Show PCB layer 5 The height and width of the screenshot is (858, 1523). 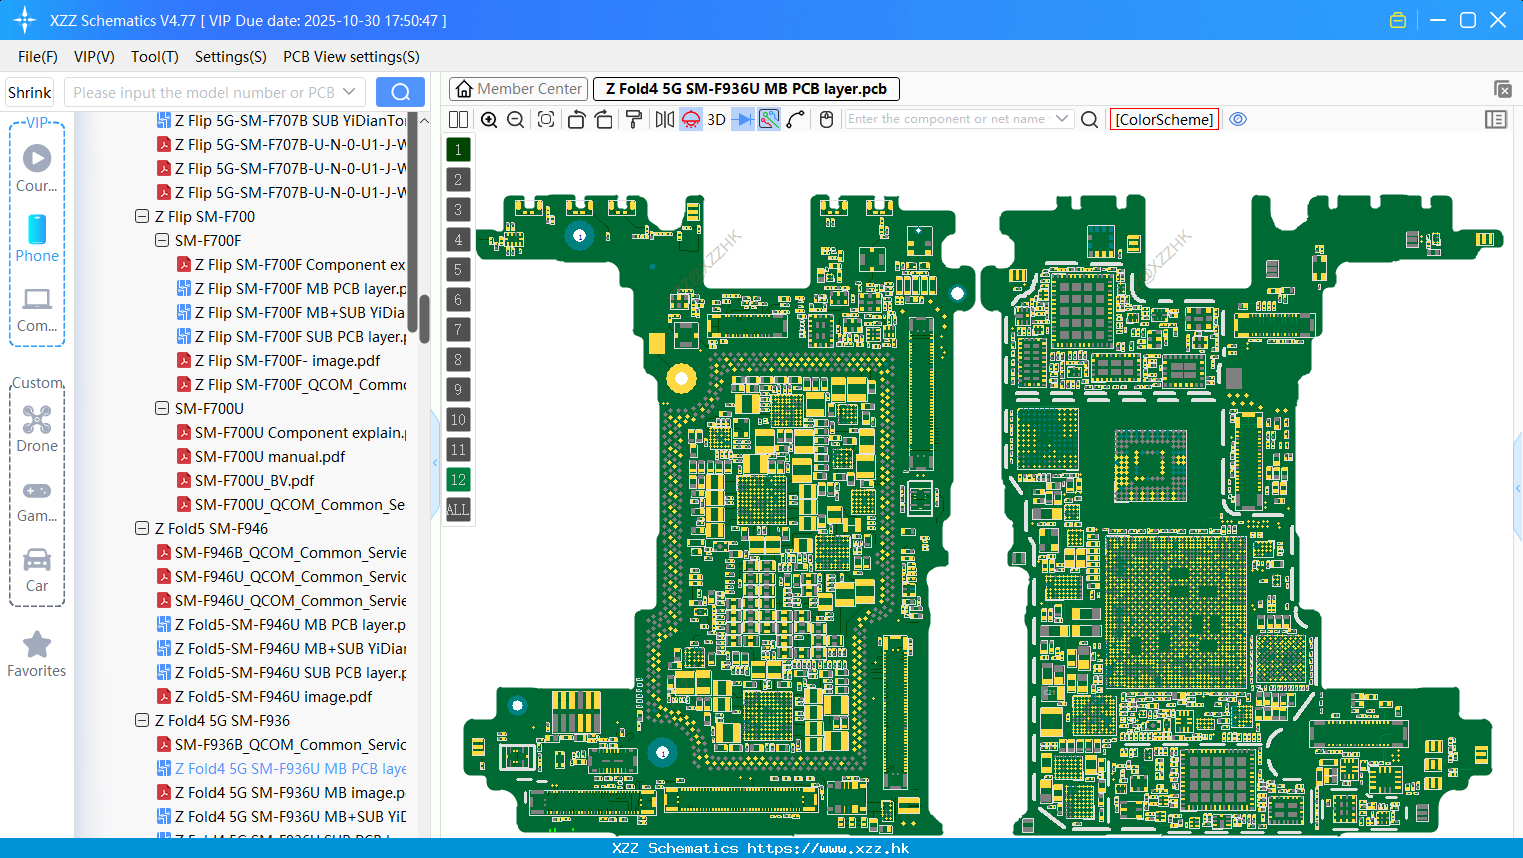point(458,269)
